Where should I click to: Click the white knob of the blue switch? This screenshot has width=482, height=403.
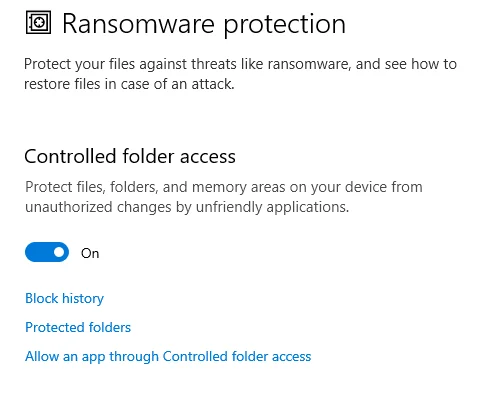pos(59,252)
